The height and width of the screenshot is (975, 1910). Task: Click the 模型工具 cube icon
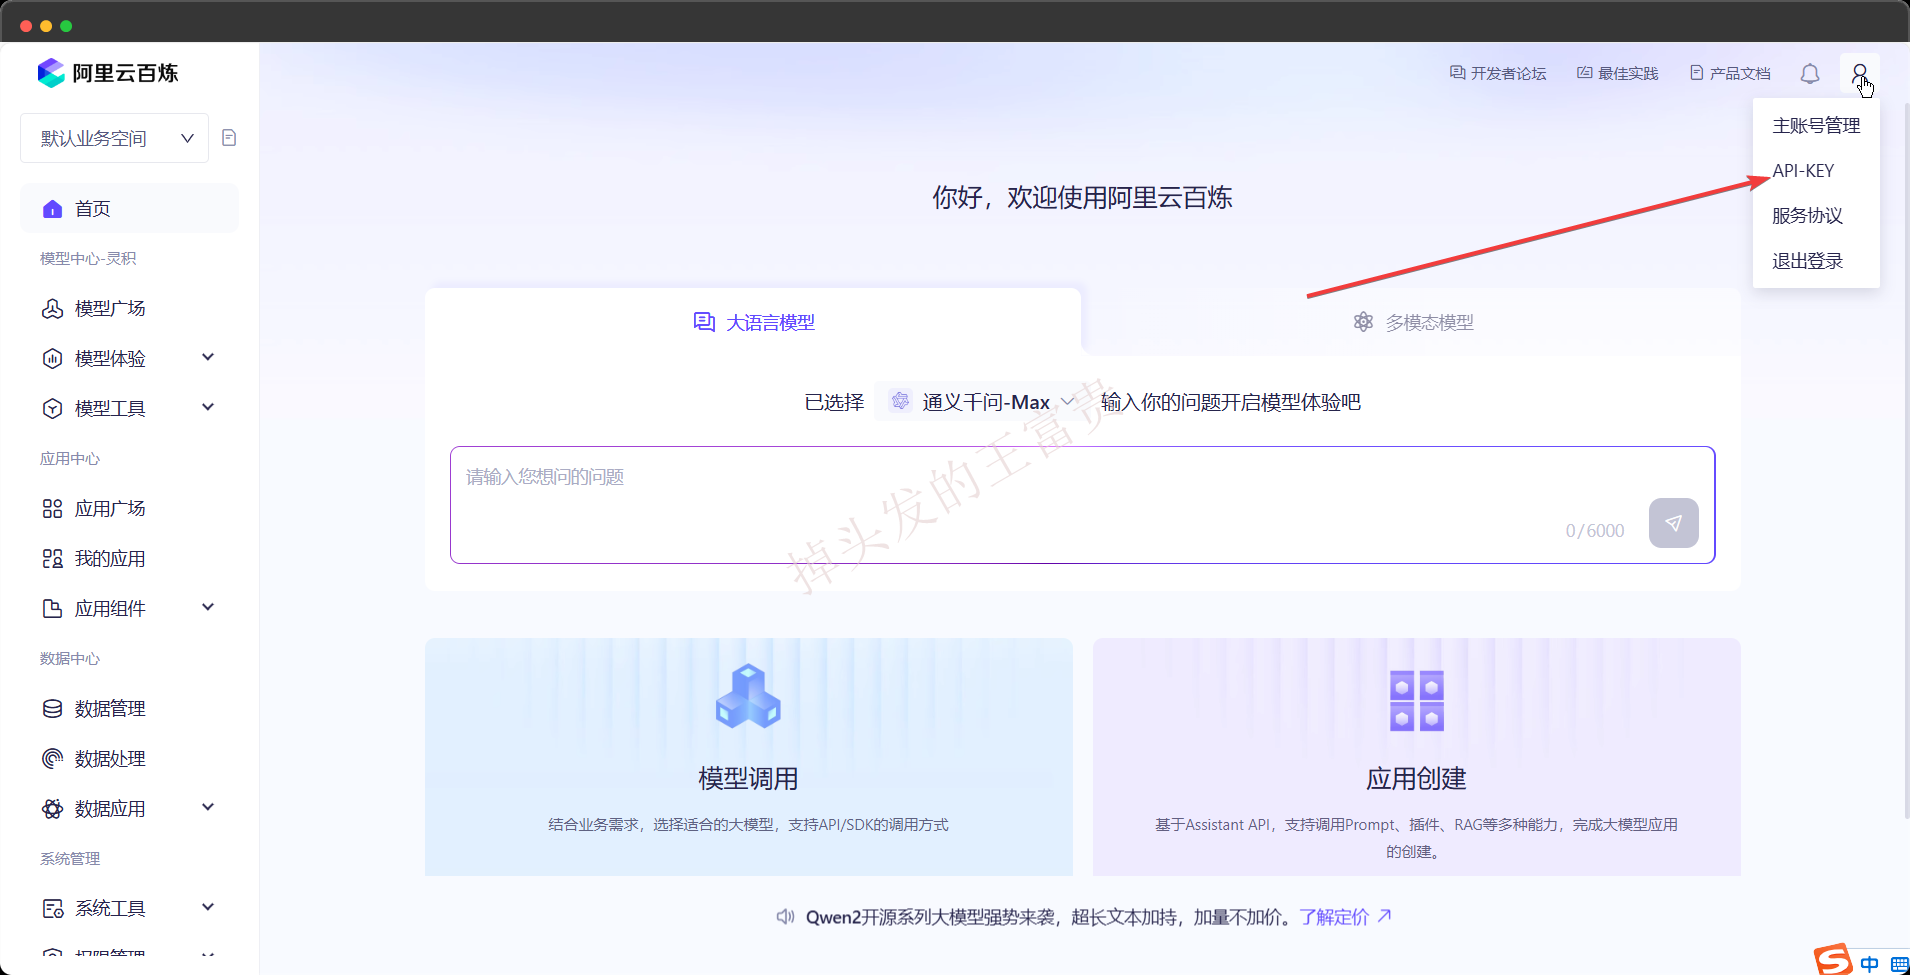53,409
